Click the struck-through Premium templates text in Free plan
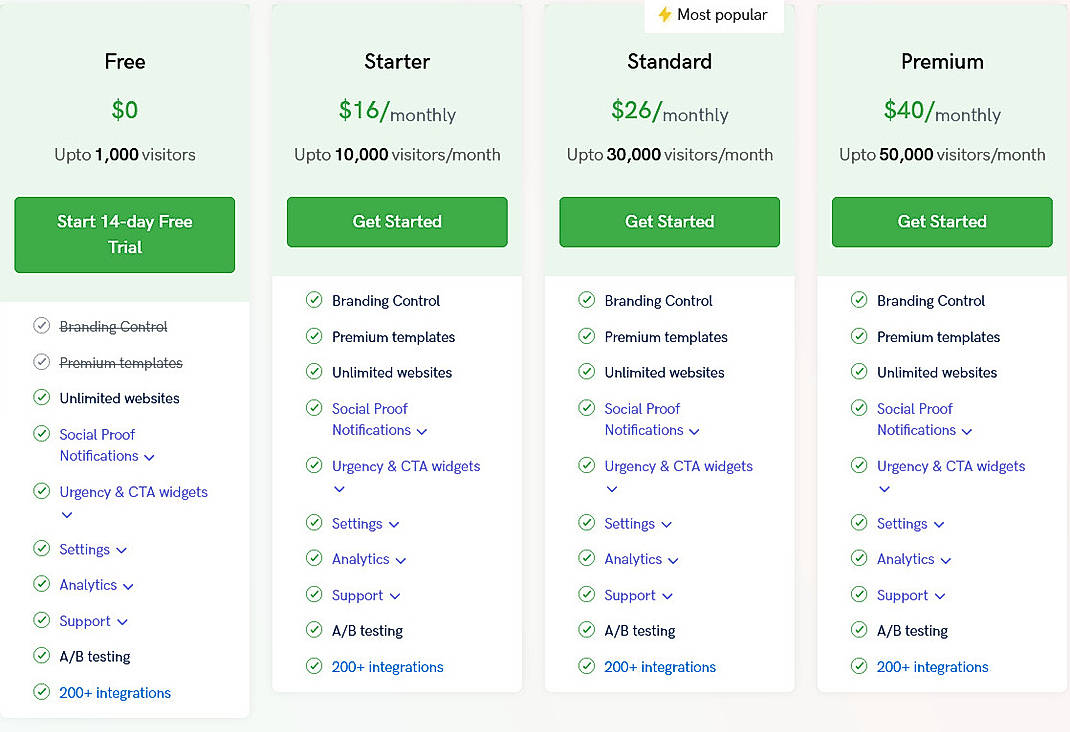Screen dimensions: 1070x732 click(121, 363)
